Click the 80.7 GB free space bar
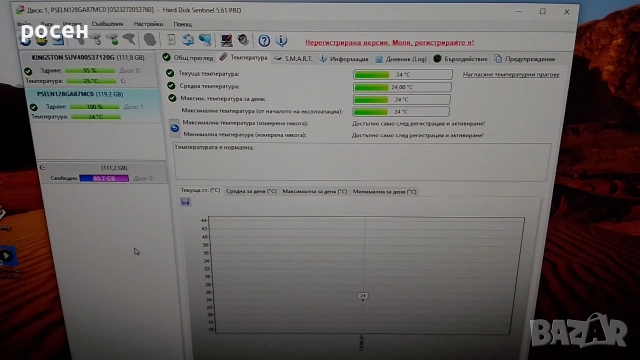The width and height of the screenshot is (640, 360). tap(104, 178)
